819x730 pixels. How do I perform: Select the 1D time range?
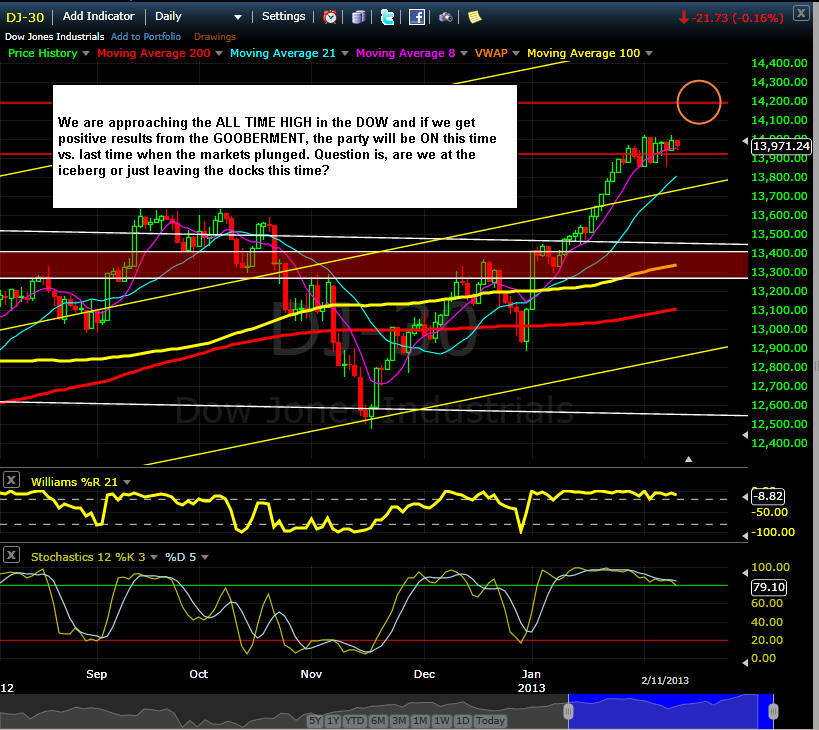(463, 721)
